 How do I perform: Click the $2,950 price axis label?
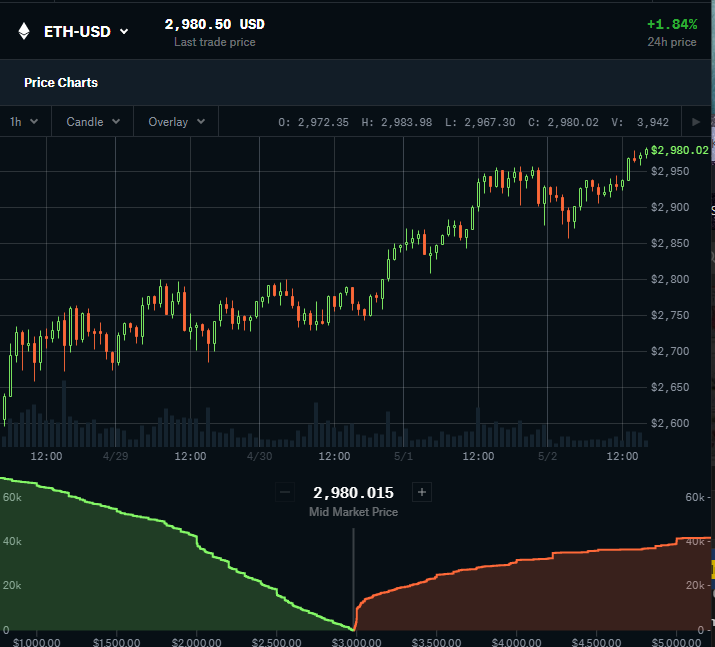(x=670, y=171)
